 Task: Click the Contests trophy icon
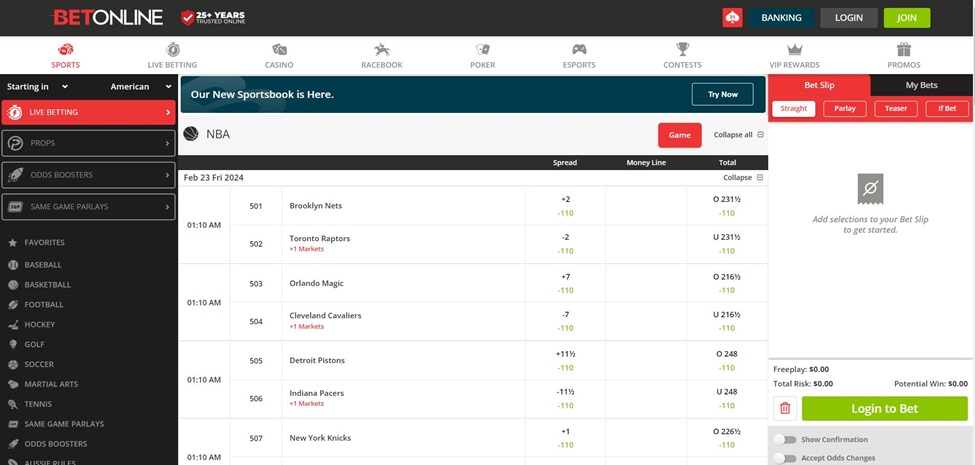682,49
